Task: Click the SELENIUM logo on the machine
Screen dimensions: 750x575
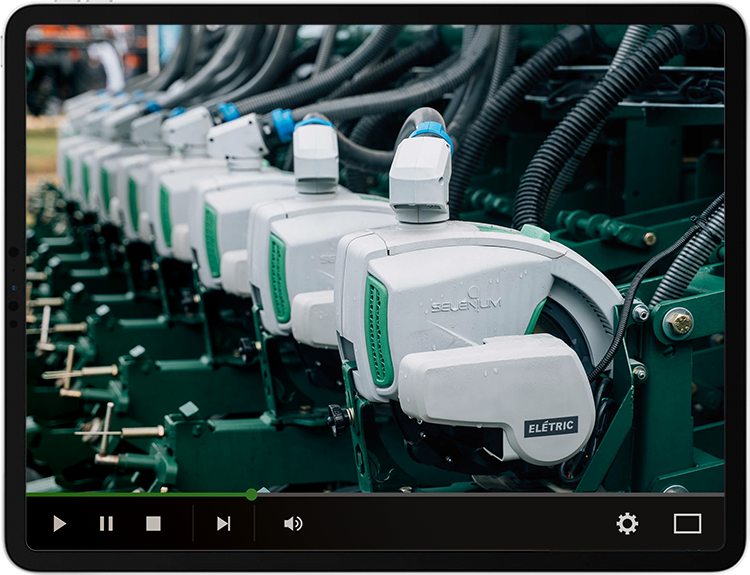Action: pos(465,304)
